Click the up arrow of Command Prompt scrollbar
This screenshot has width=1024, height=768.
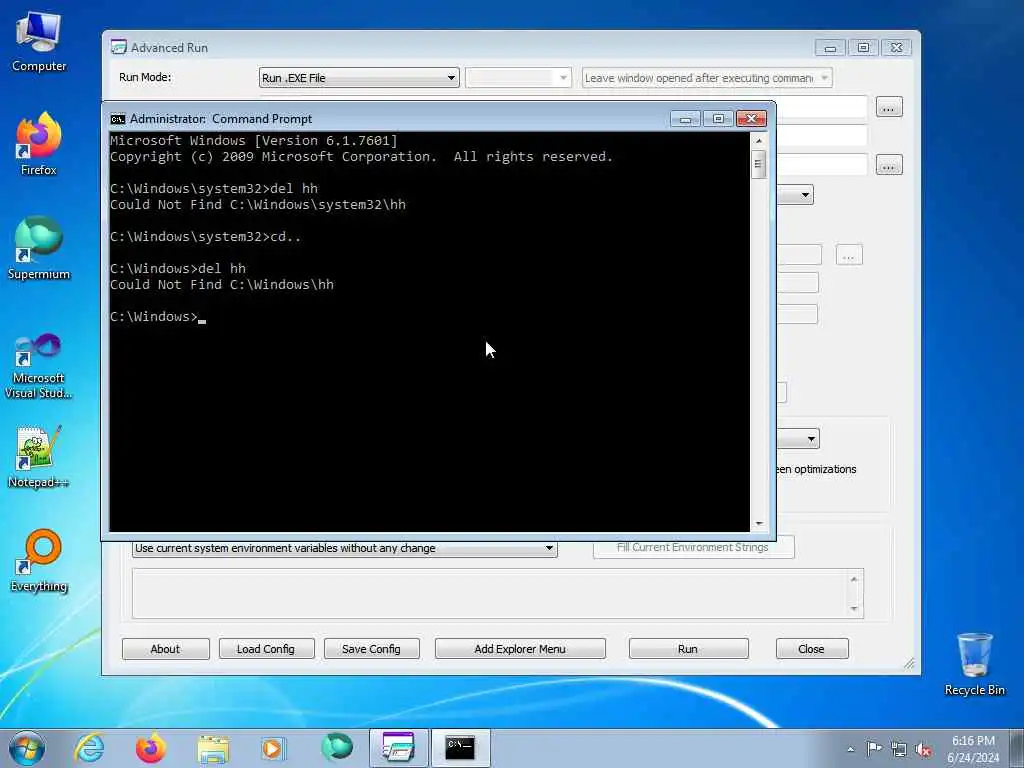click(x=758, y=140)
